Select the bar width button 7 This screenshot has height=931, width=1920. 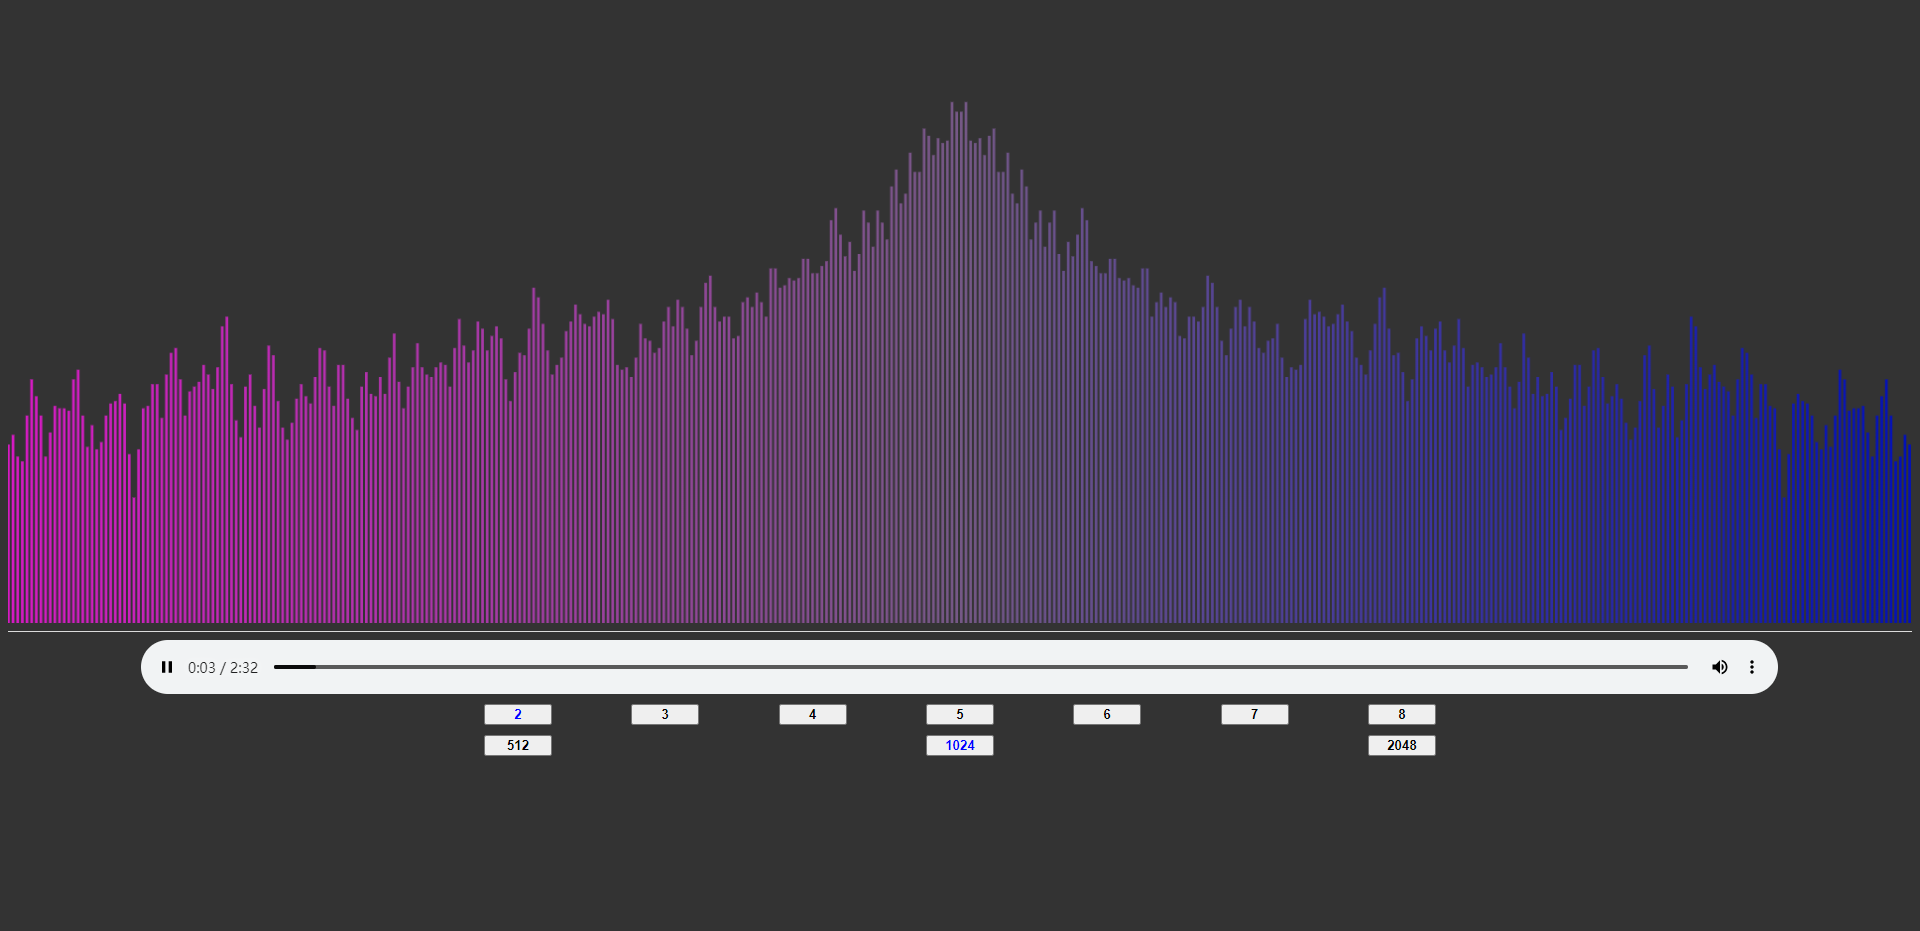point(1255,714)
